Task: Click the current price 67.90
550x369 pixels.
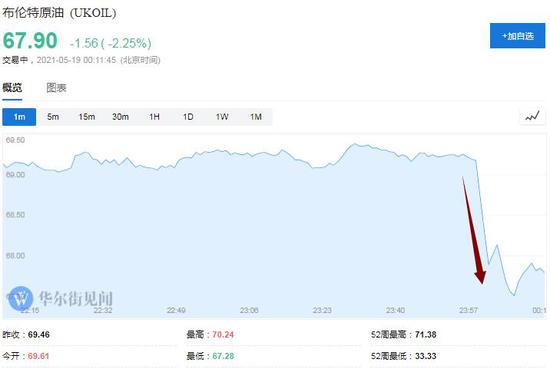Action: coord(30,40)
